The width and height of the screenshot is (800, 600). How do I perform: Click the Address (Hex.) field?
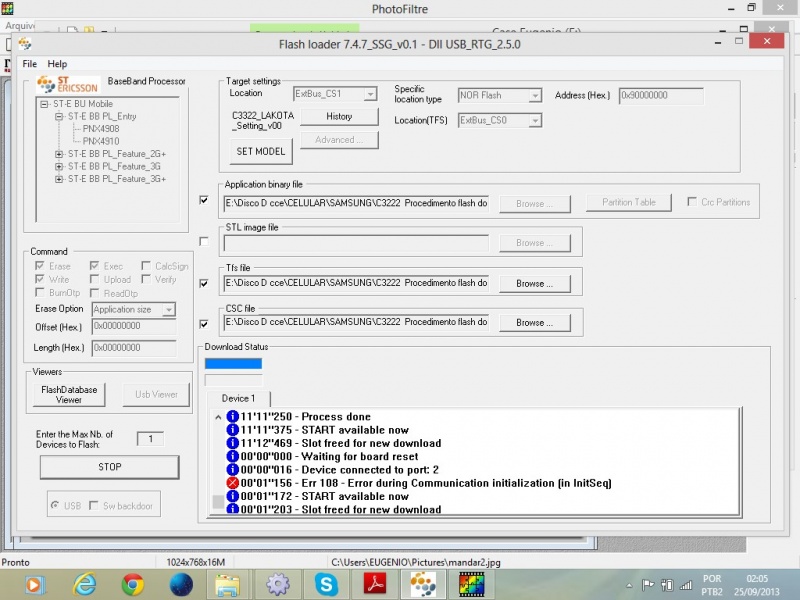click(661, 95)
